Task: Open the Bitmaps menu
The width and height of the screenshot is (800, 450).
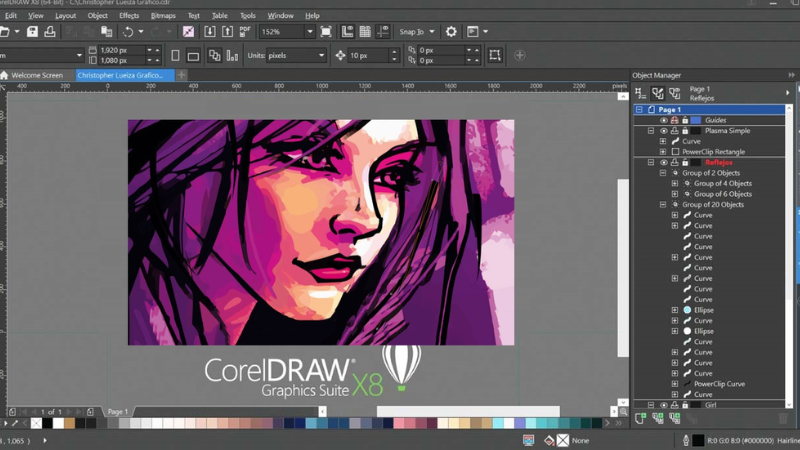Action: [x=163, y=16]
